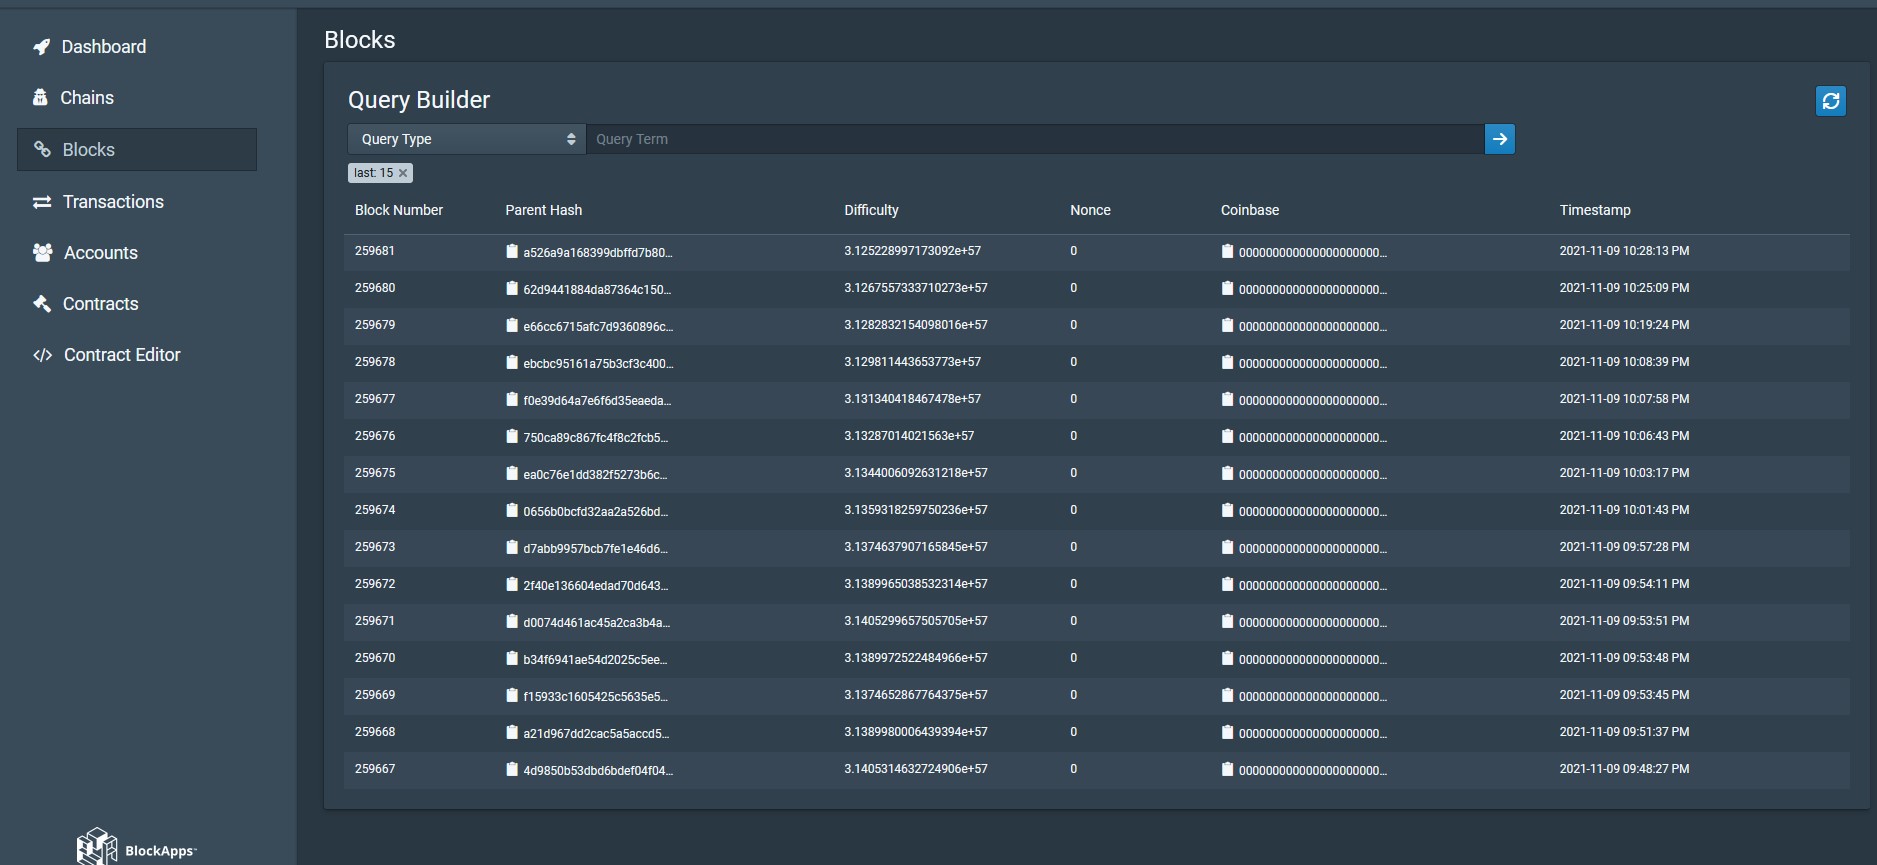Image resolution: width=1877 pixels, height=865 pixels.
Task: Select block number 259677
Action: click(x=375, y=399)
